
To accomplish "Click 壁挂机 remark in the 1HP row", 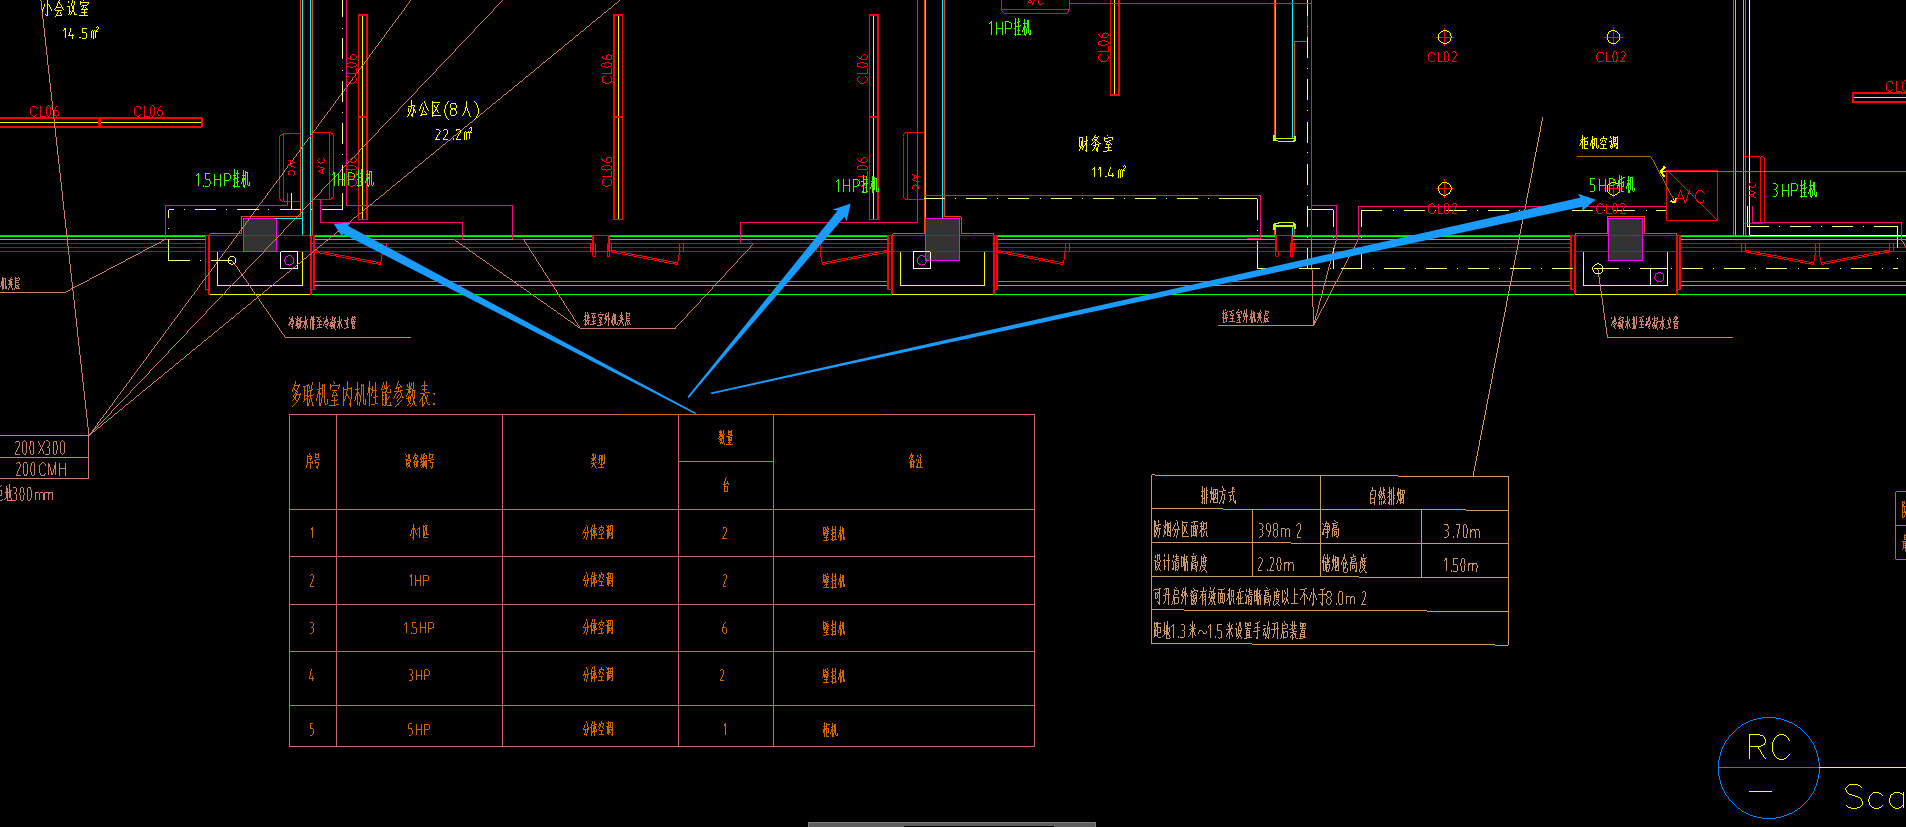I will point(834,581).
